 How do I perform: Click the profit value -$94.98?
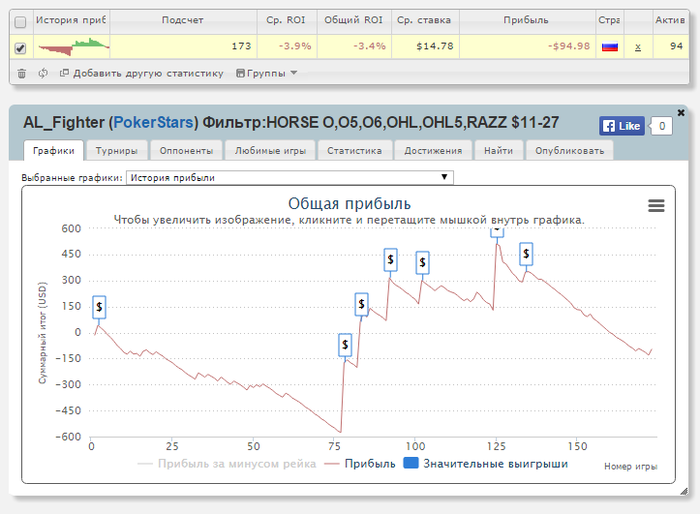[569, 46]
